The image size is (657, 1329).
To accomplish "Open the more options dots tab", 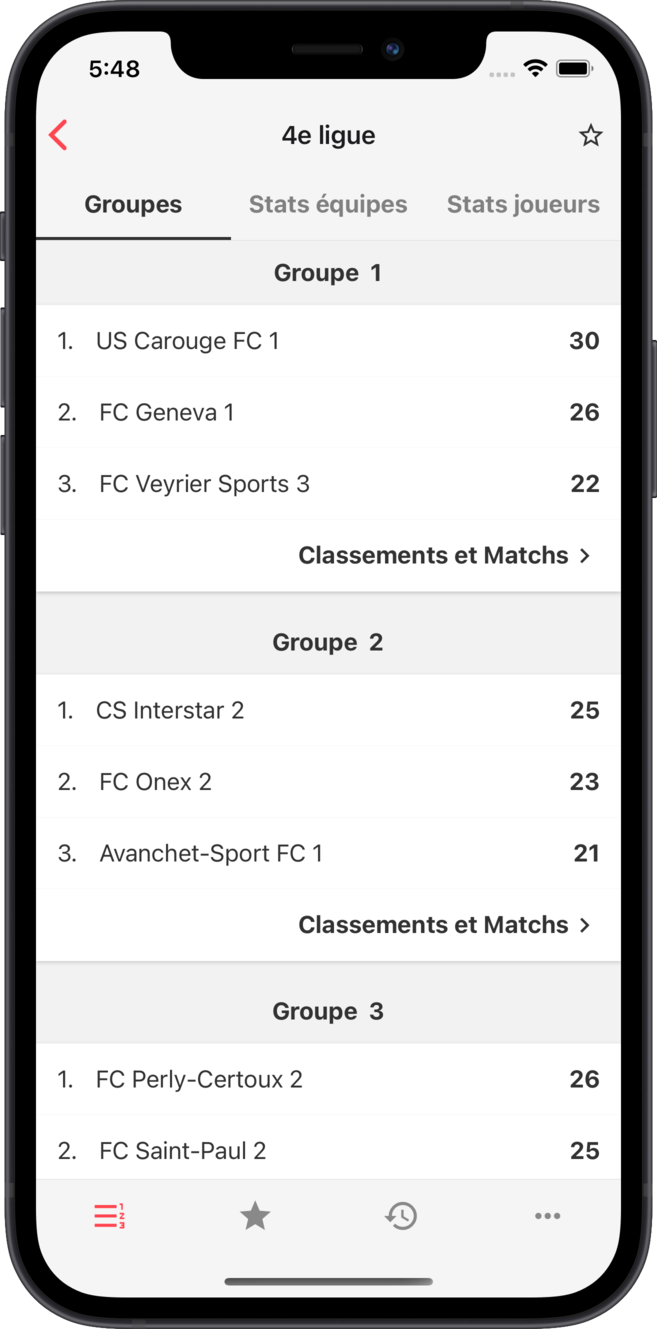I will 547,1215.
